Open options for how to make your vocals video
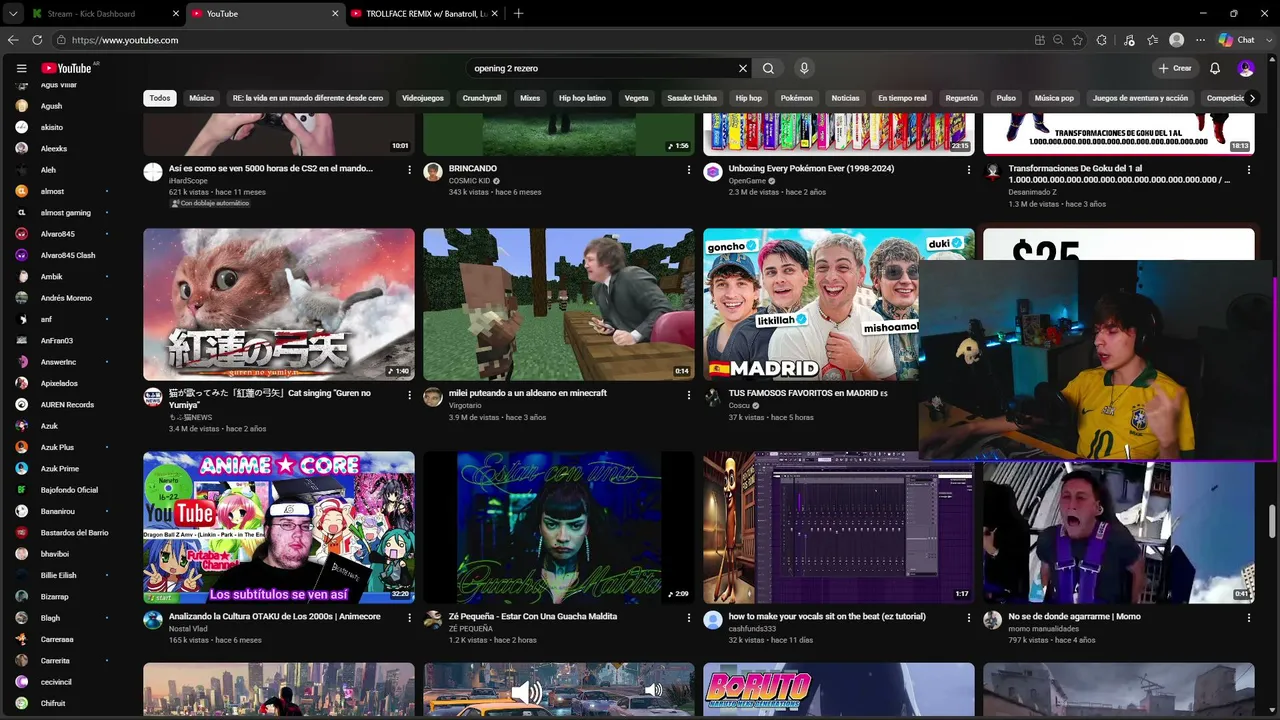Screen dimensions: 1280x720 pos(968,617)
